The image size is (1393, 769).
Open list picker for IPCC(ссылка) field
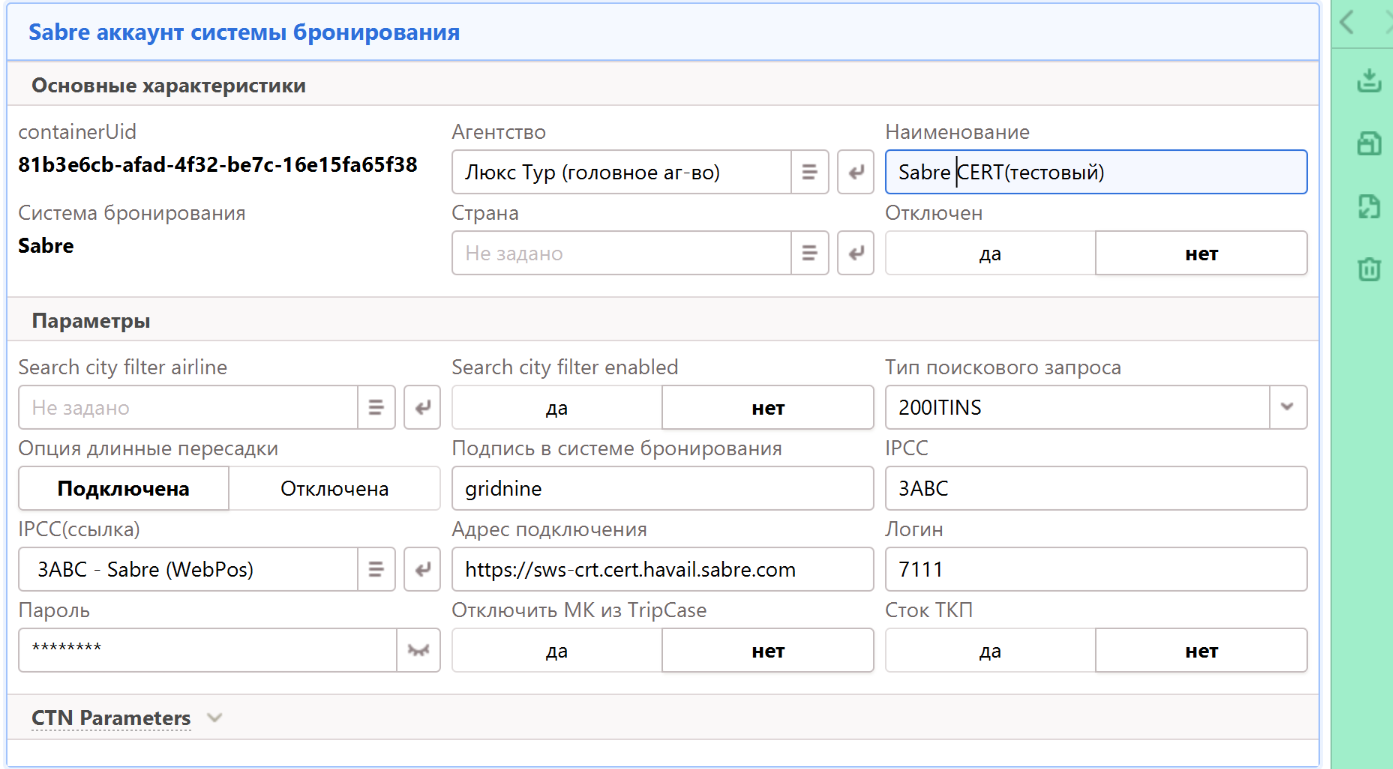[376, 569]
